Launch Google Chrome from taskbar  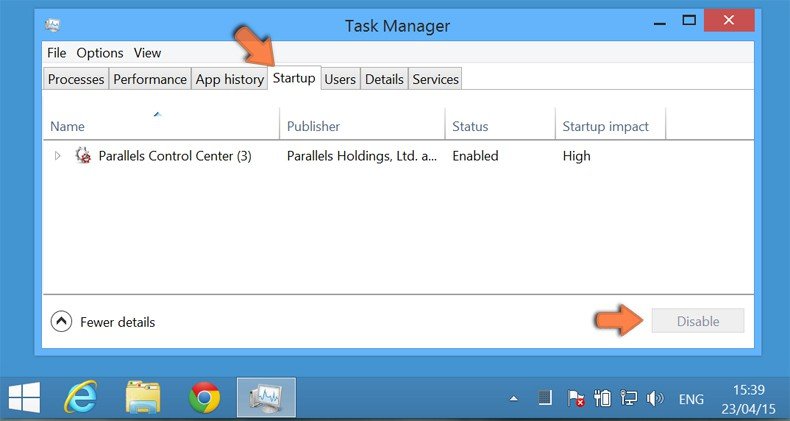tap(204, 398)
